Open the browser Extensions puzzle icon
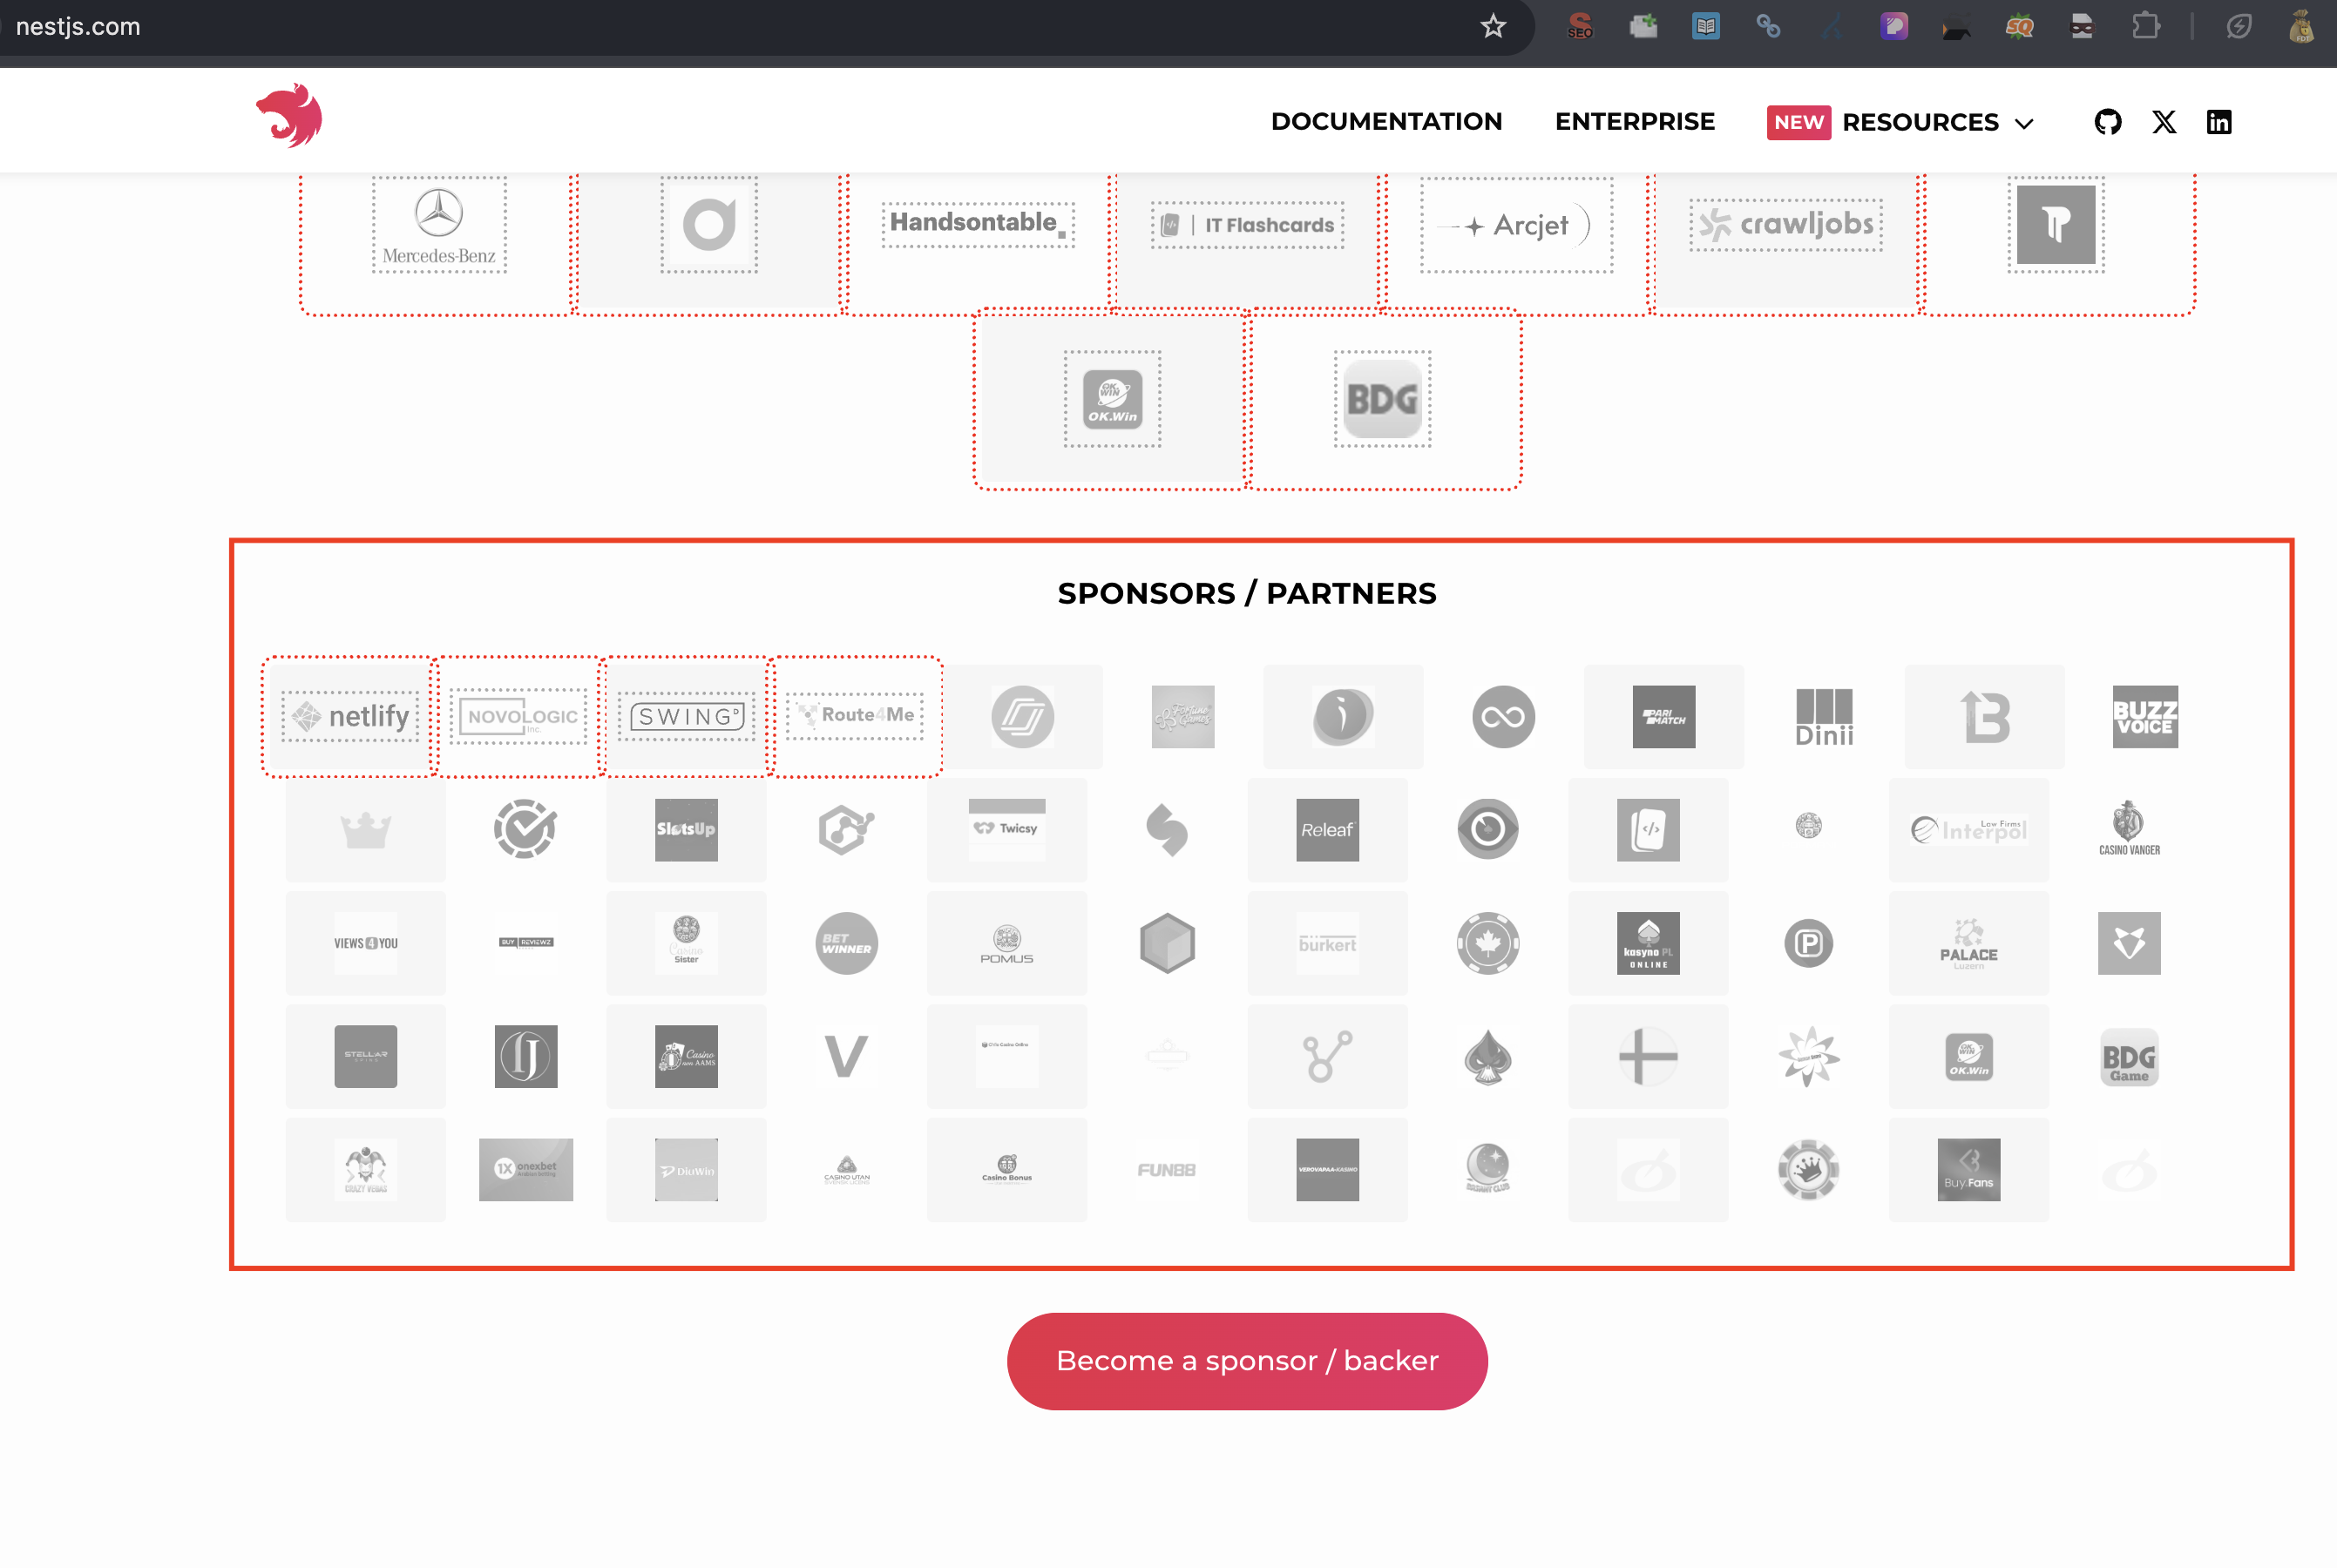The height and width of the screenshot is (1568, 2337). [x=2145, y=26]
